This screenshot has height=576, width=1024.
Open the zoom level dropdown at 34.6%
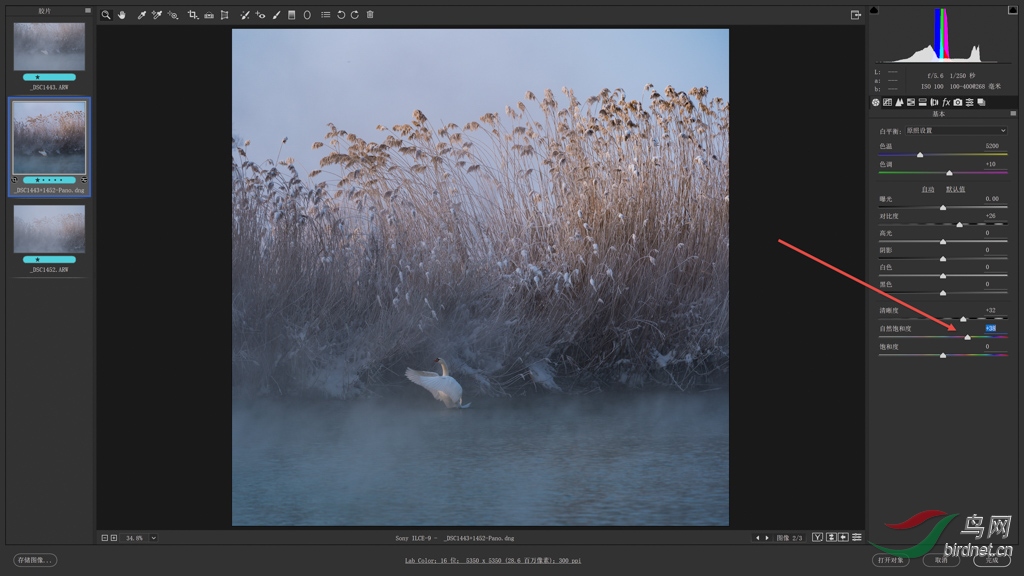154,538
